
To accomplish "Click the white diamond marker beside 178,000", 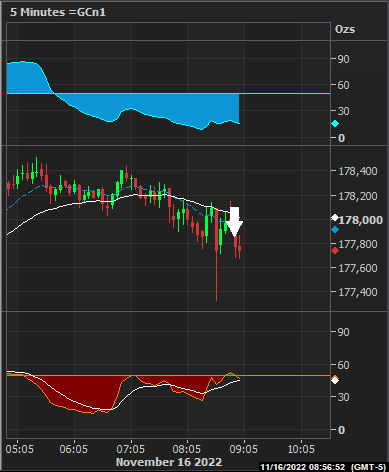I will click(x=335, y=218).
